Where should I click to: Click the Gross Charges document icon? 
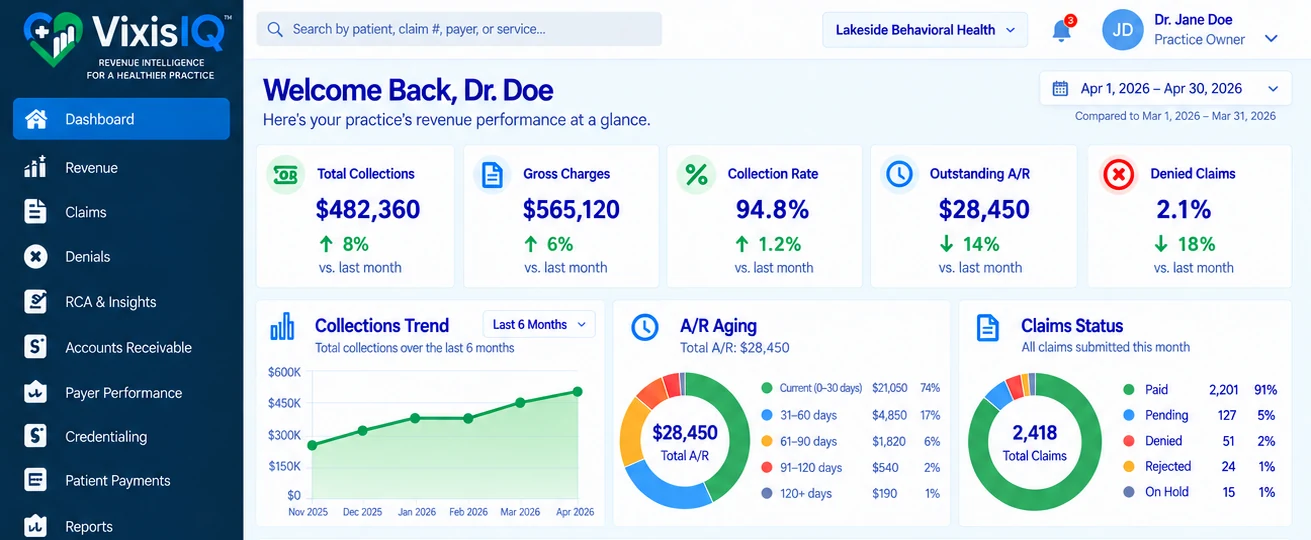click(492, 174)
